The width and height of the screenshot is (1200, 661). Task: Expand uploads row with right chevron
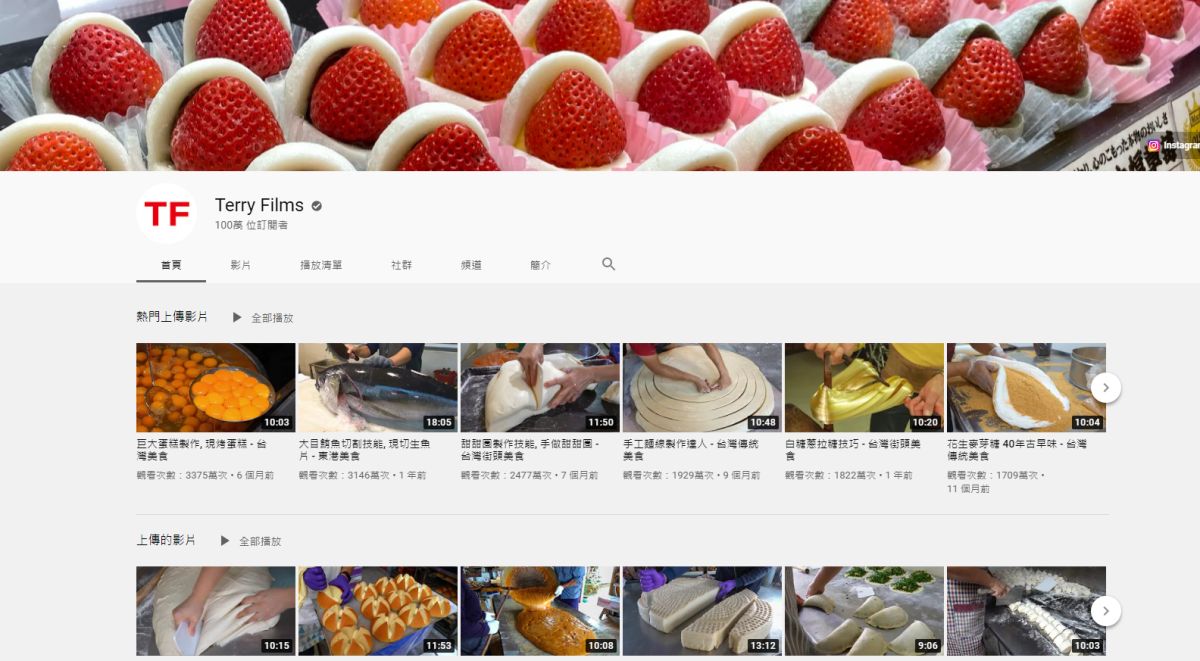click(1105, 611)
